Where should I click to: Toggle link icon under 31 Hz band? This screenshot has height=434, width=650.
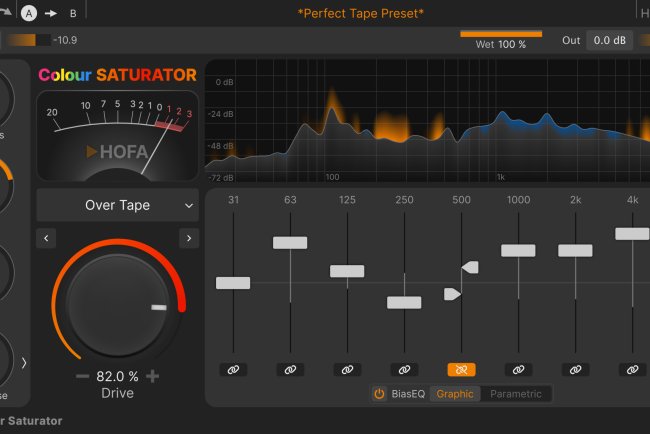[233, 370]
